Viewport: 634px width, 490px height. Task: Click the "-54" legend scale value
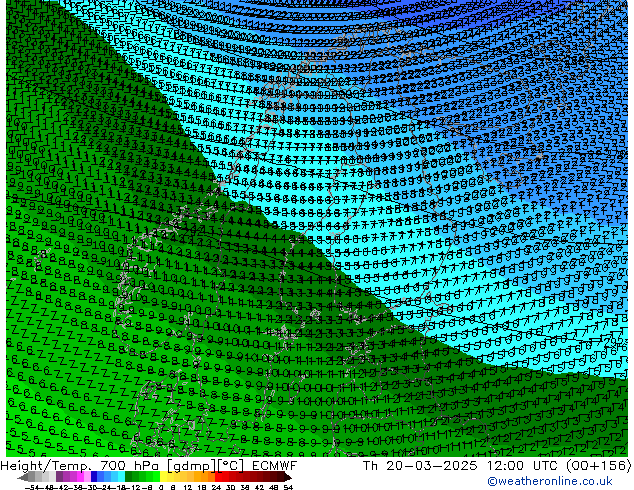pos(32,488)
